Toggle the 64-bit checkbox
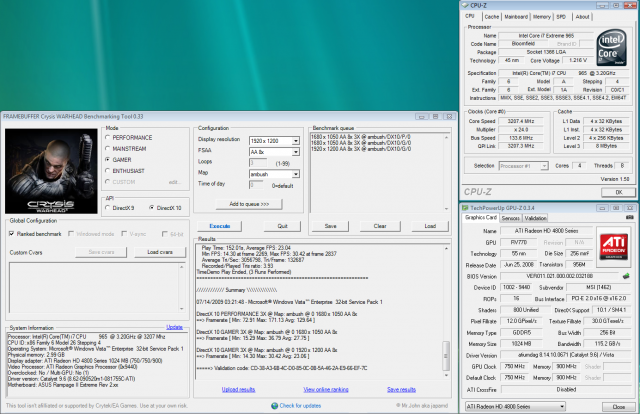This screenshot has width=640, height=414. point(165,234)
